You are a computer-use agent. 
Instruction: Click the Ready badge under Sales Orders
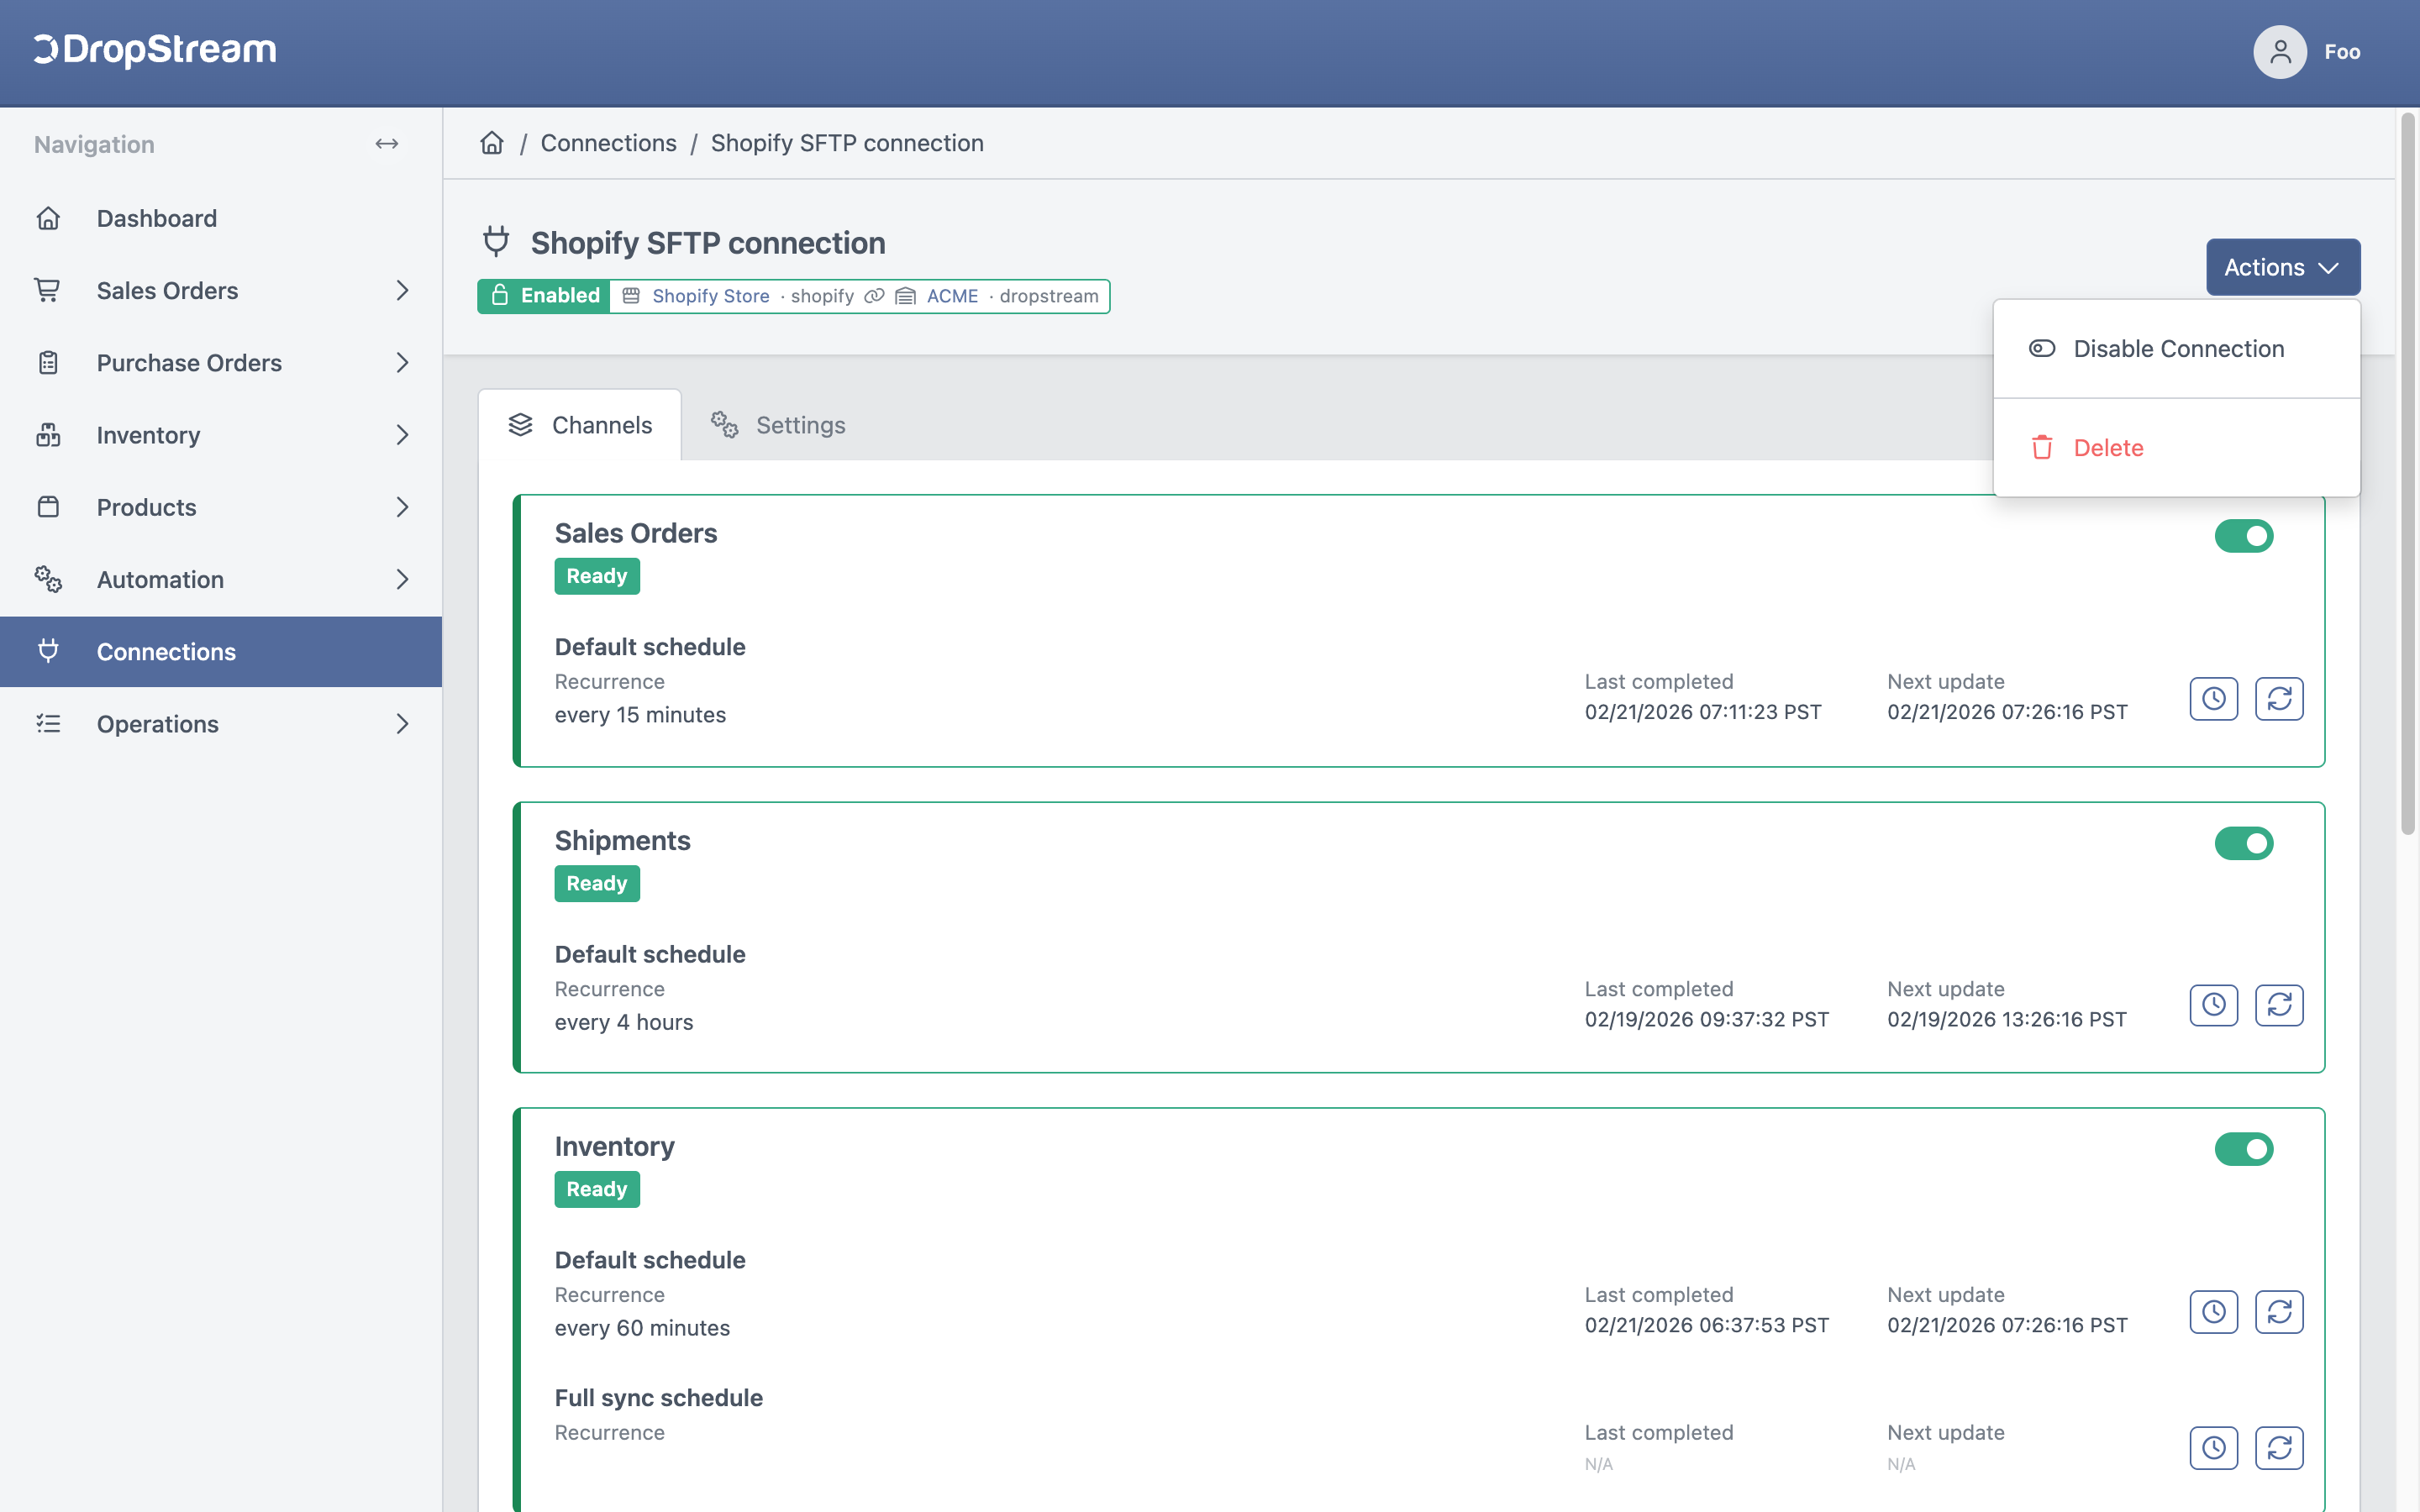pos(597,576)
